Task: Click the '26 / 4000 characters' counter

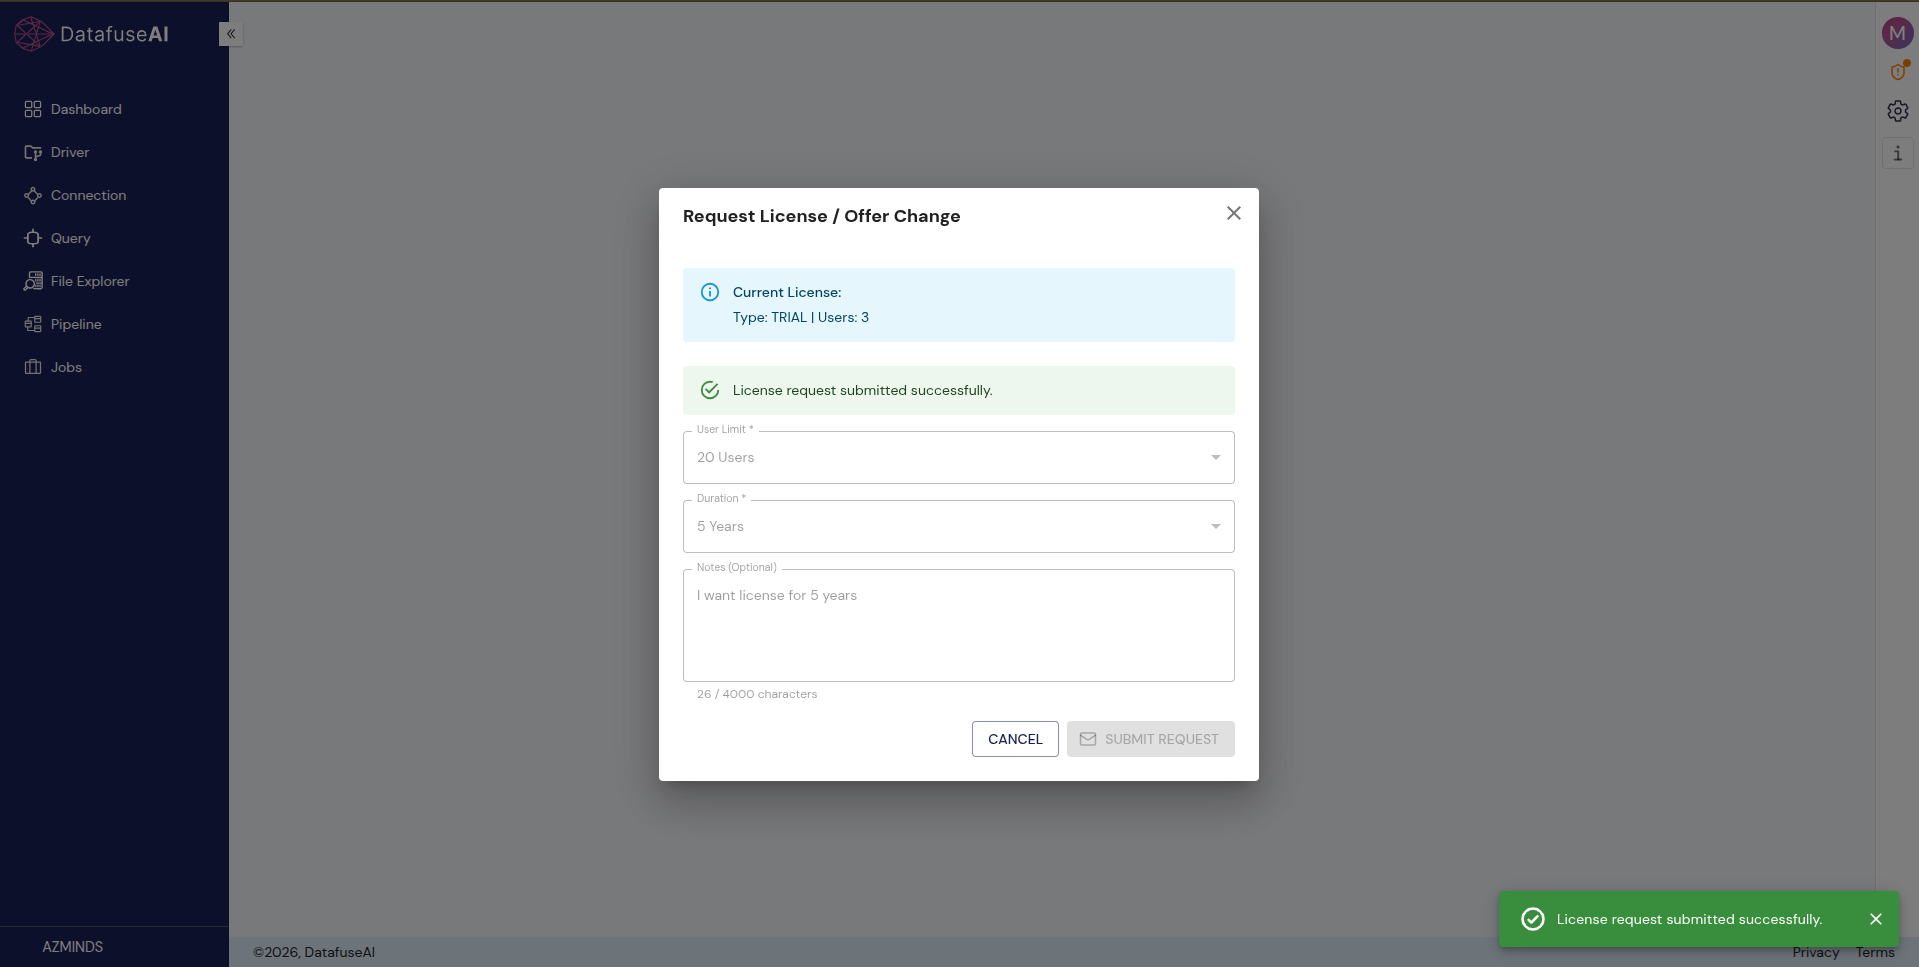Action: click(x=757, y=694)
